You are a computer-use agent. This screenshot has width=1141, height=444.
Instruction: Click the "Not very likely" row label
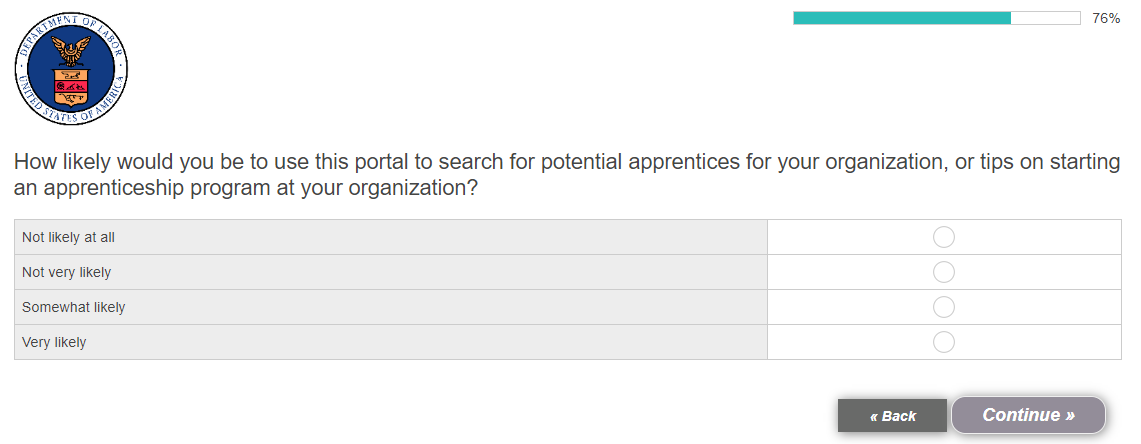[66, 272]
